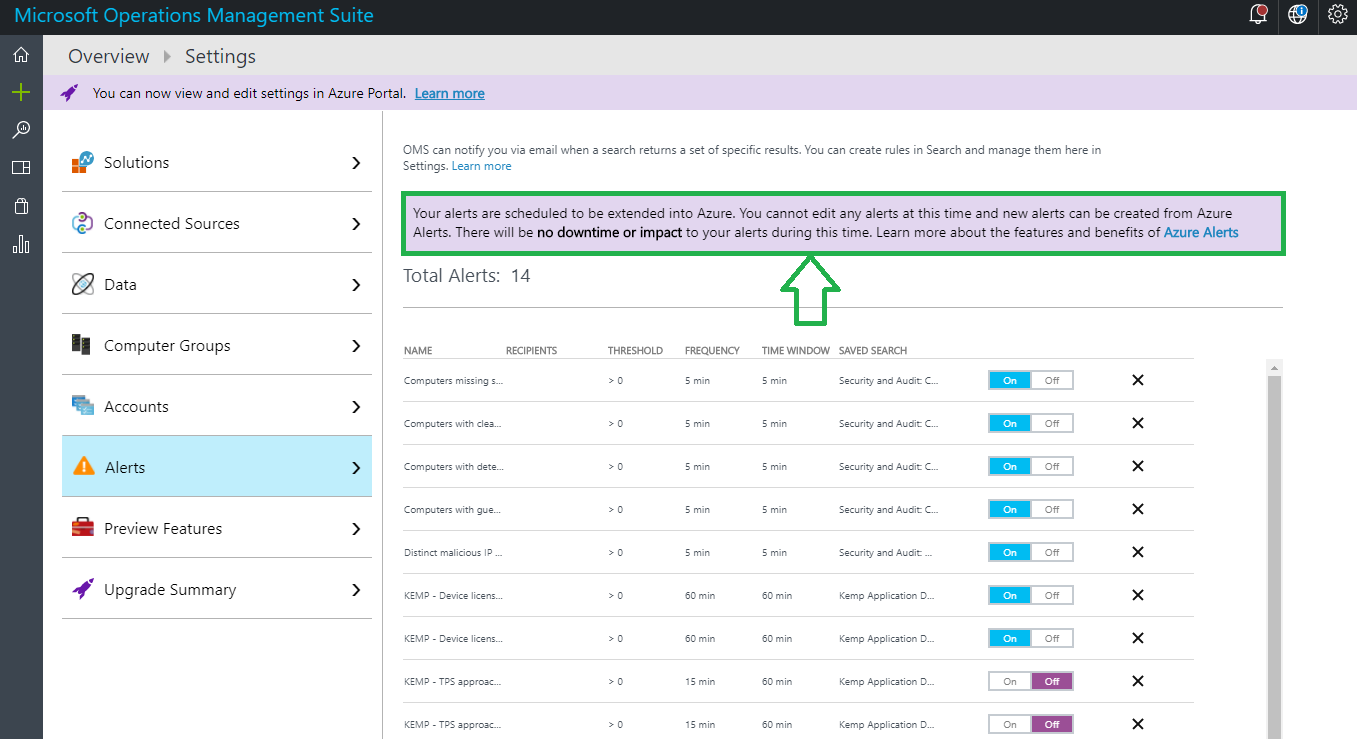Follow Learn more link under OMS notification text
This screenshot has height=739, width=1357.
(481, 166)
